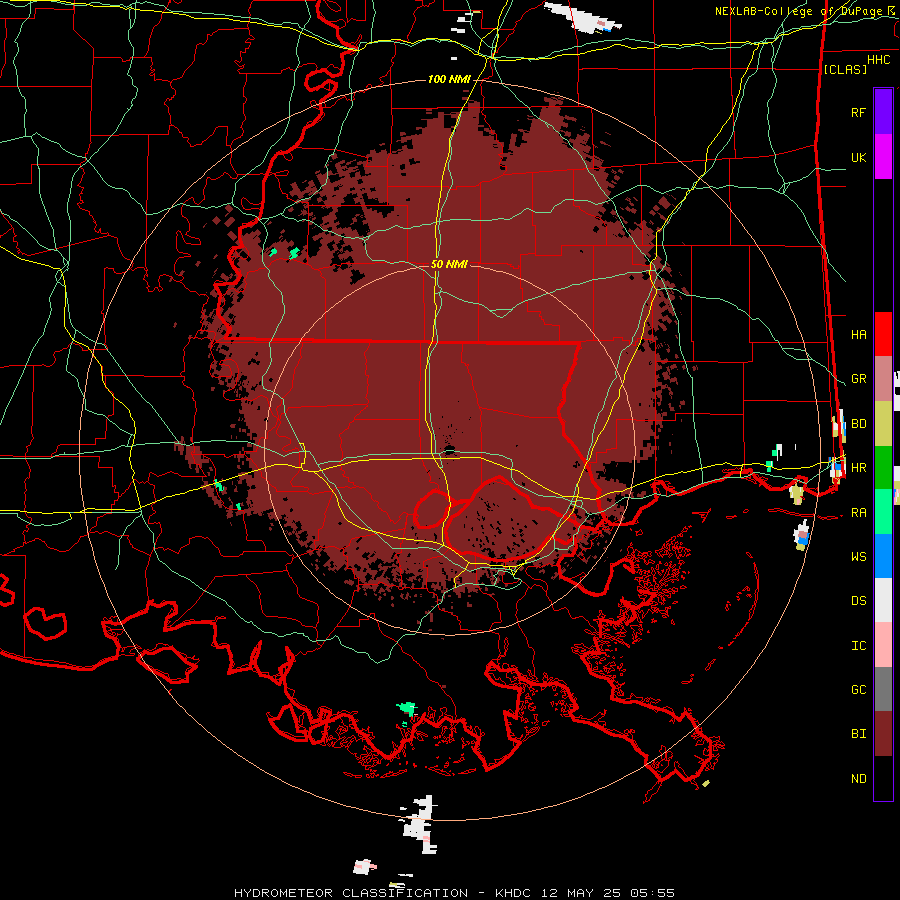Pick the blue WS legend swatch

(883, 556)
